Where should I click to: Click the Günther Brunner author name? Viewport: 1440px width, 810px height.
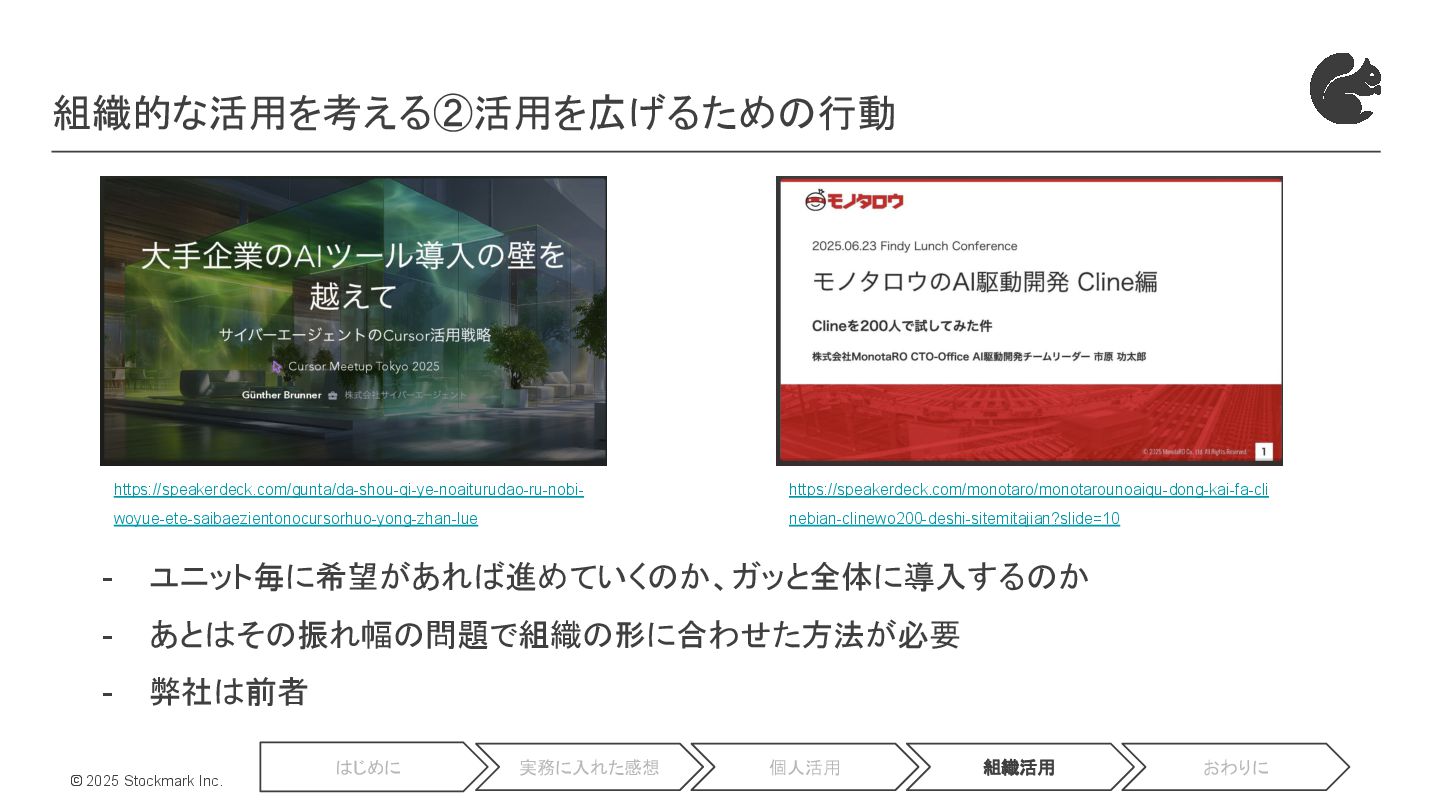tap(281, 395)
